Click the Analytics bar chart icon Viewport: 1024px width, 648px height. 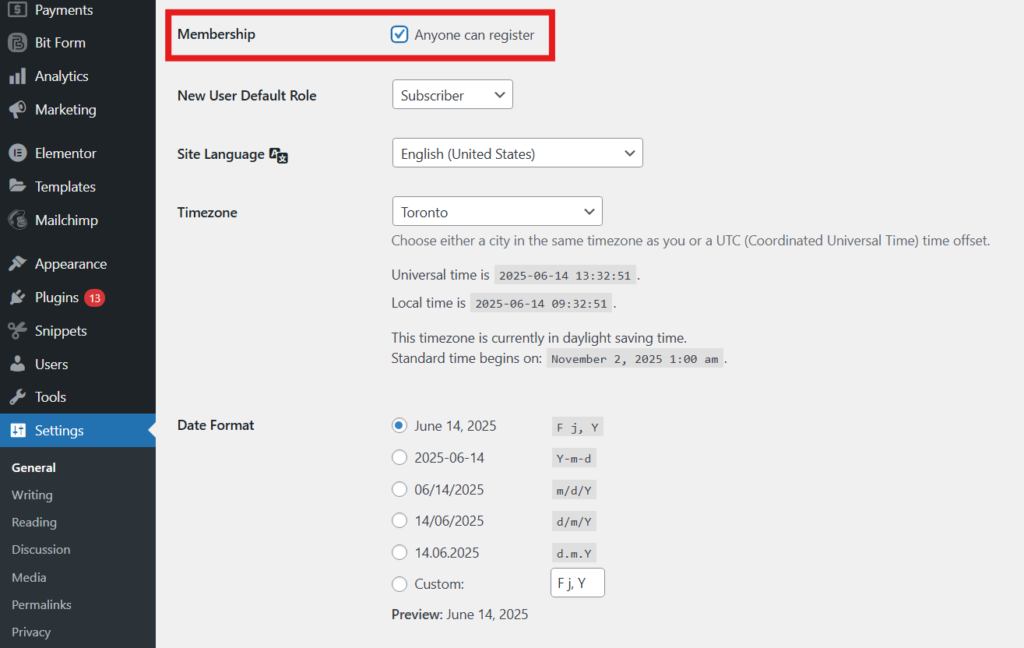pyautogui.click(x=17, y=76)
